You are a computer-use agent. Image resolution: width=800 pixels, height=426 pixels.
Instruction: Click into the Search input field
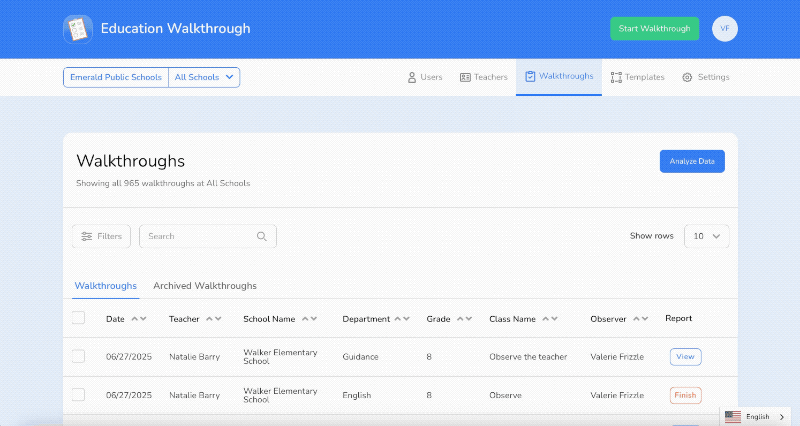pos(198,237)
